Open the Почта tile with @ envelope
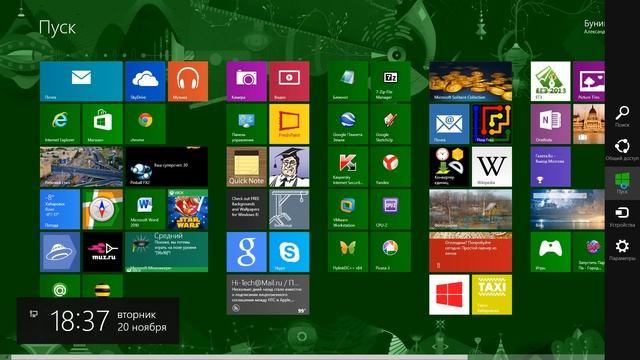The height and width of the screenshot is (360, 640). point(449,124)
